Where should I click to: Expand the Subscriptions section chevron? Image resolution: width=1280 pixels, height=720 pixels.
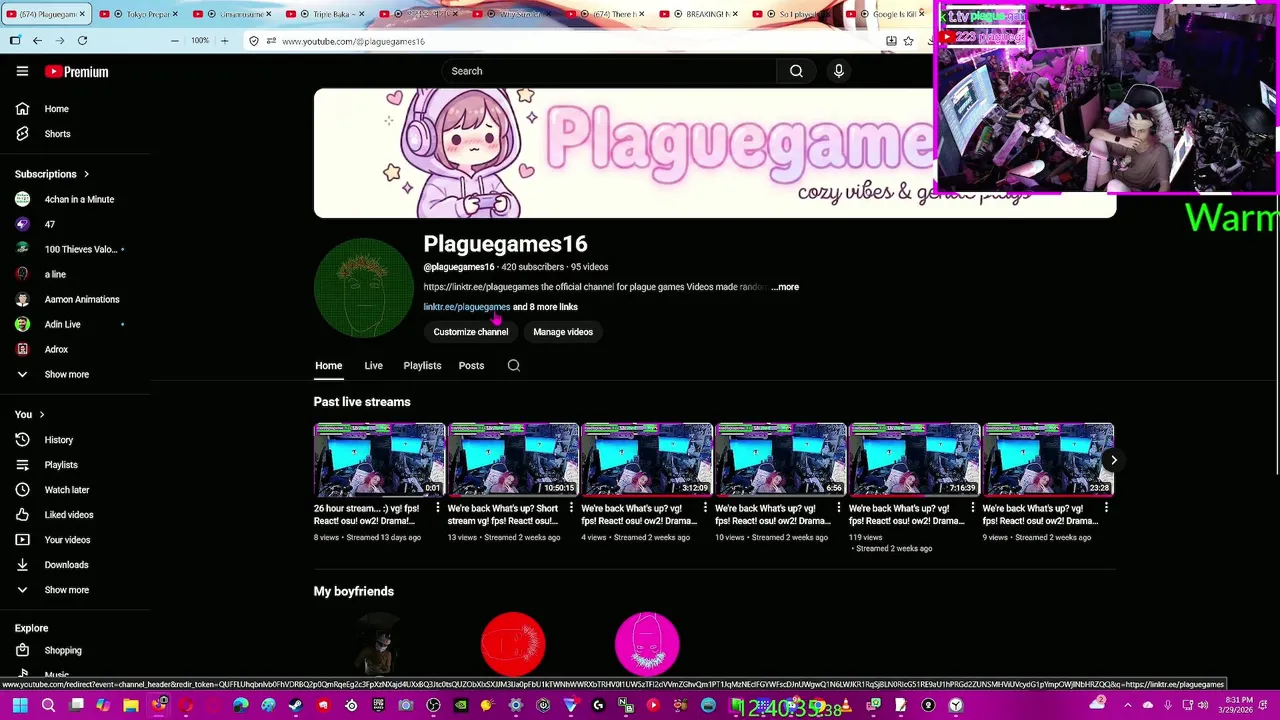(x=86, y=174)
